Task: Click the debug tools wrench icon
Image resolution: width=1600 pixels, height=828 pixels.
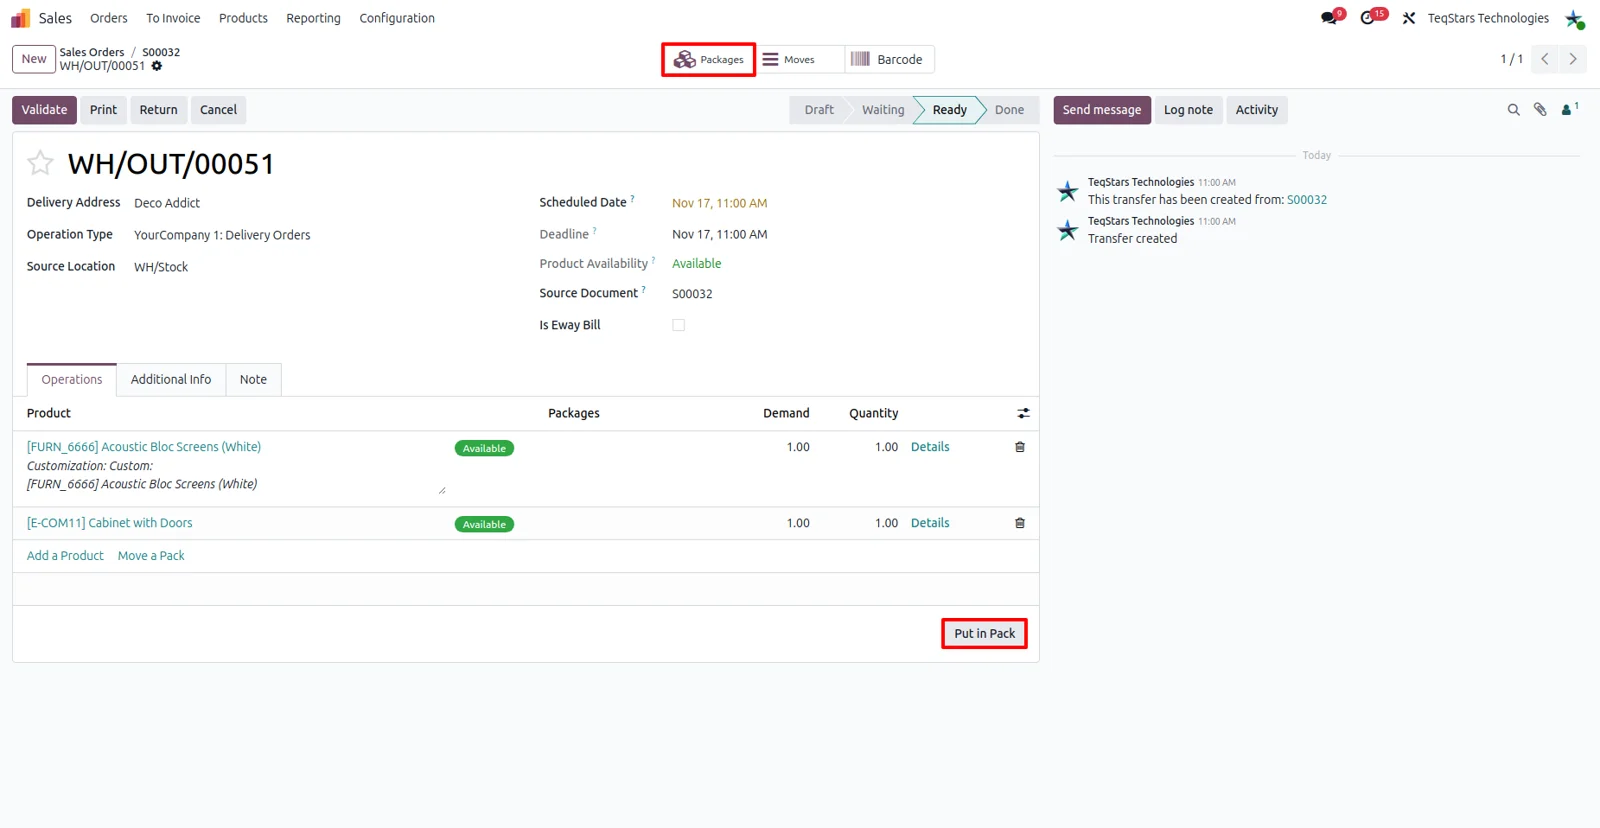Action: tap(1409, 18)
